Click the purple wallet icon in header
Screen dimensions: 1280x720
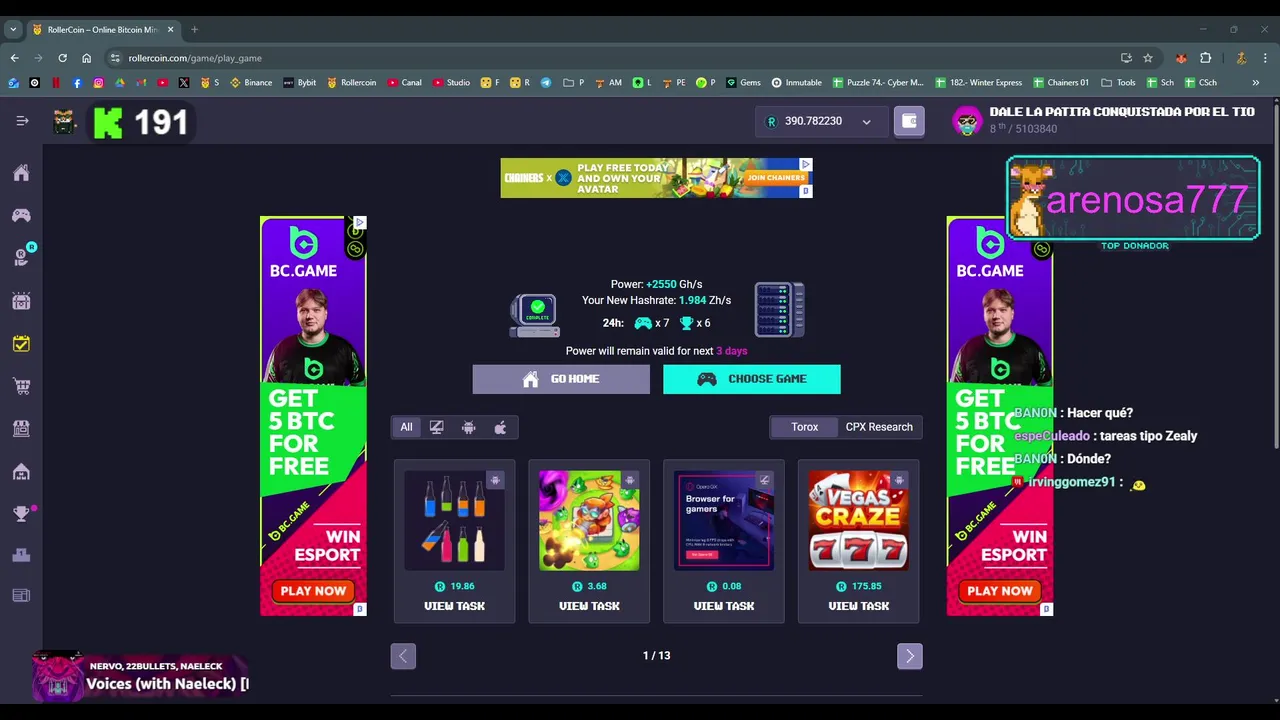[x=909, y=121]
